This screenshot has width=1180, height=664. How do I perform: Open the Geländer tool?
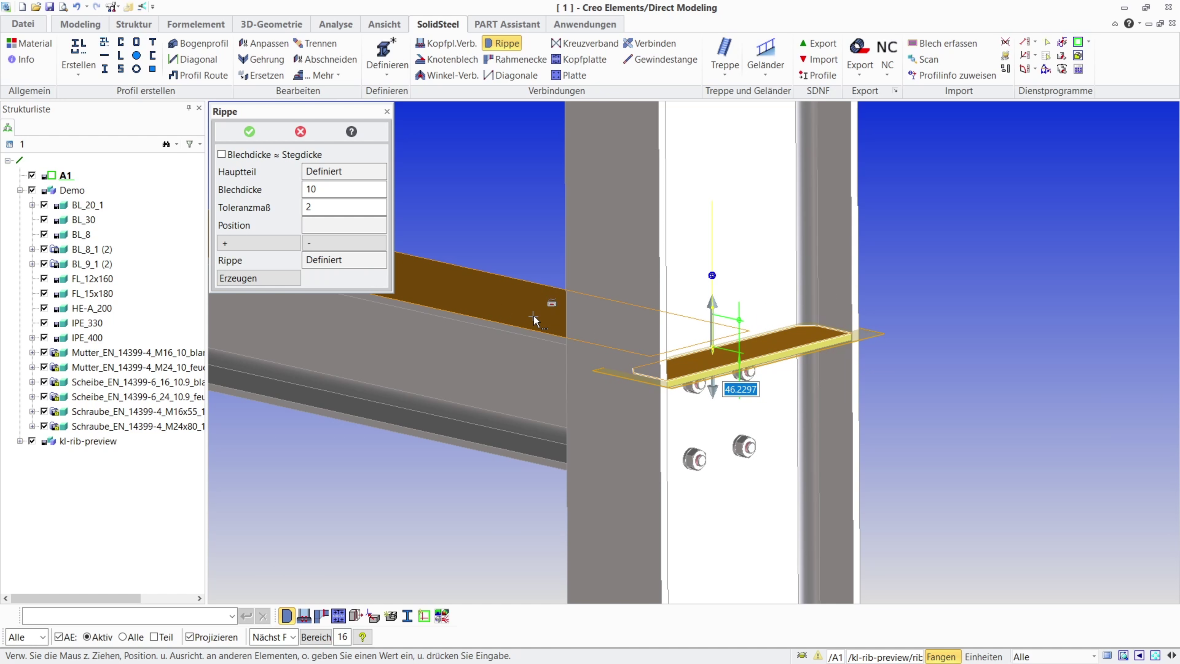(x=765, y=54)
